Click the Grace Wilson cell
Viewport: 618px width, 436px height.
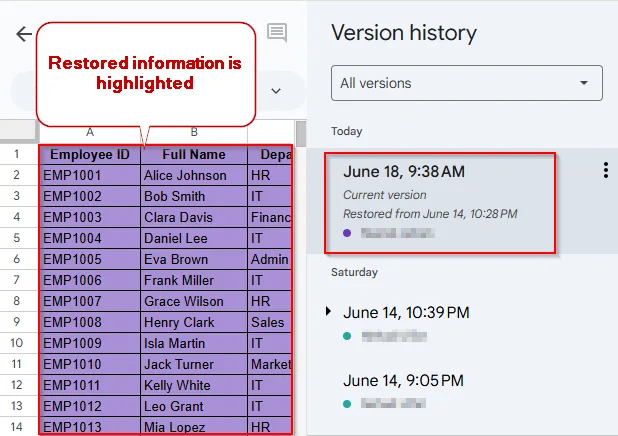[194, 301]
